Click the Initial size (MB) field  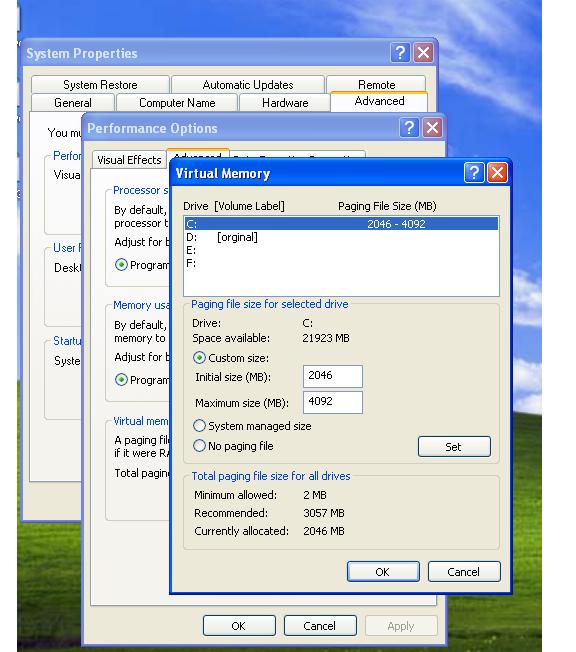[333, 376]
